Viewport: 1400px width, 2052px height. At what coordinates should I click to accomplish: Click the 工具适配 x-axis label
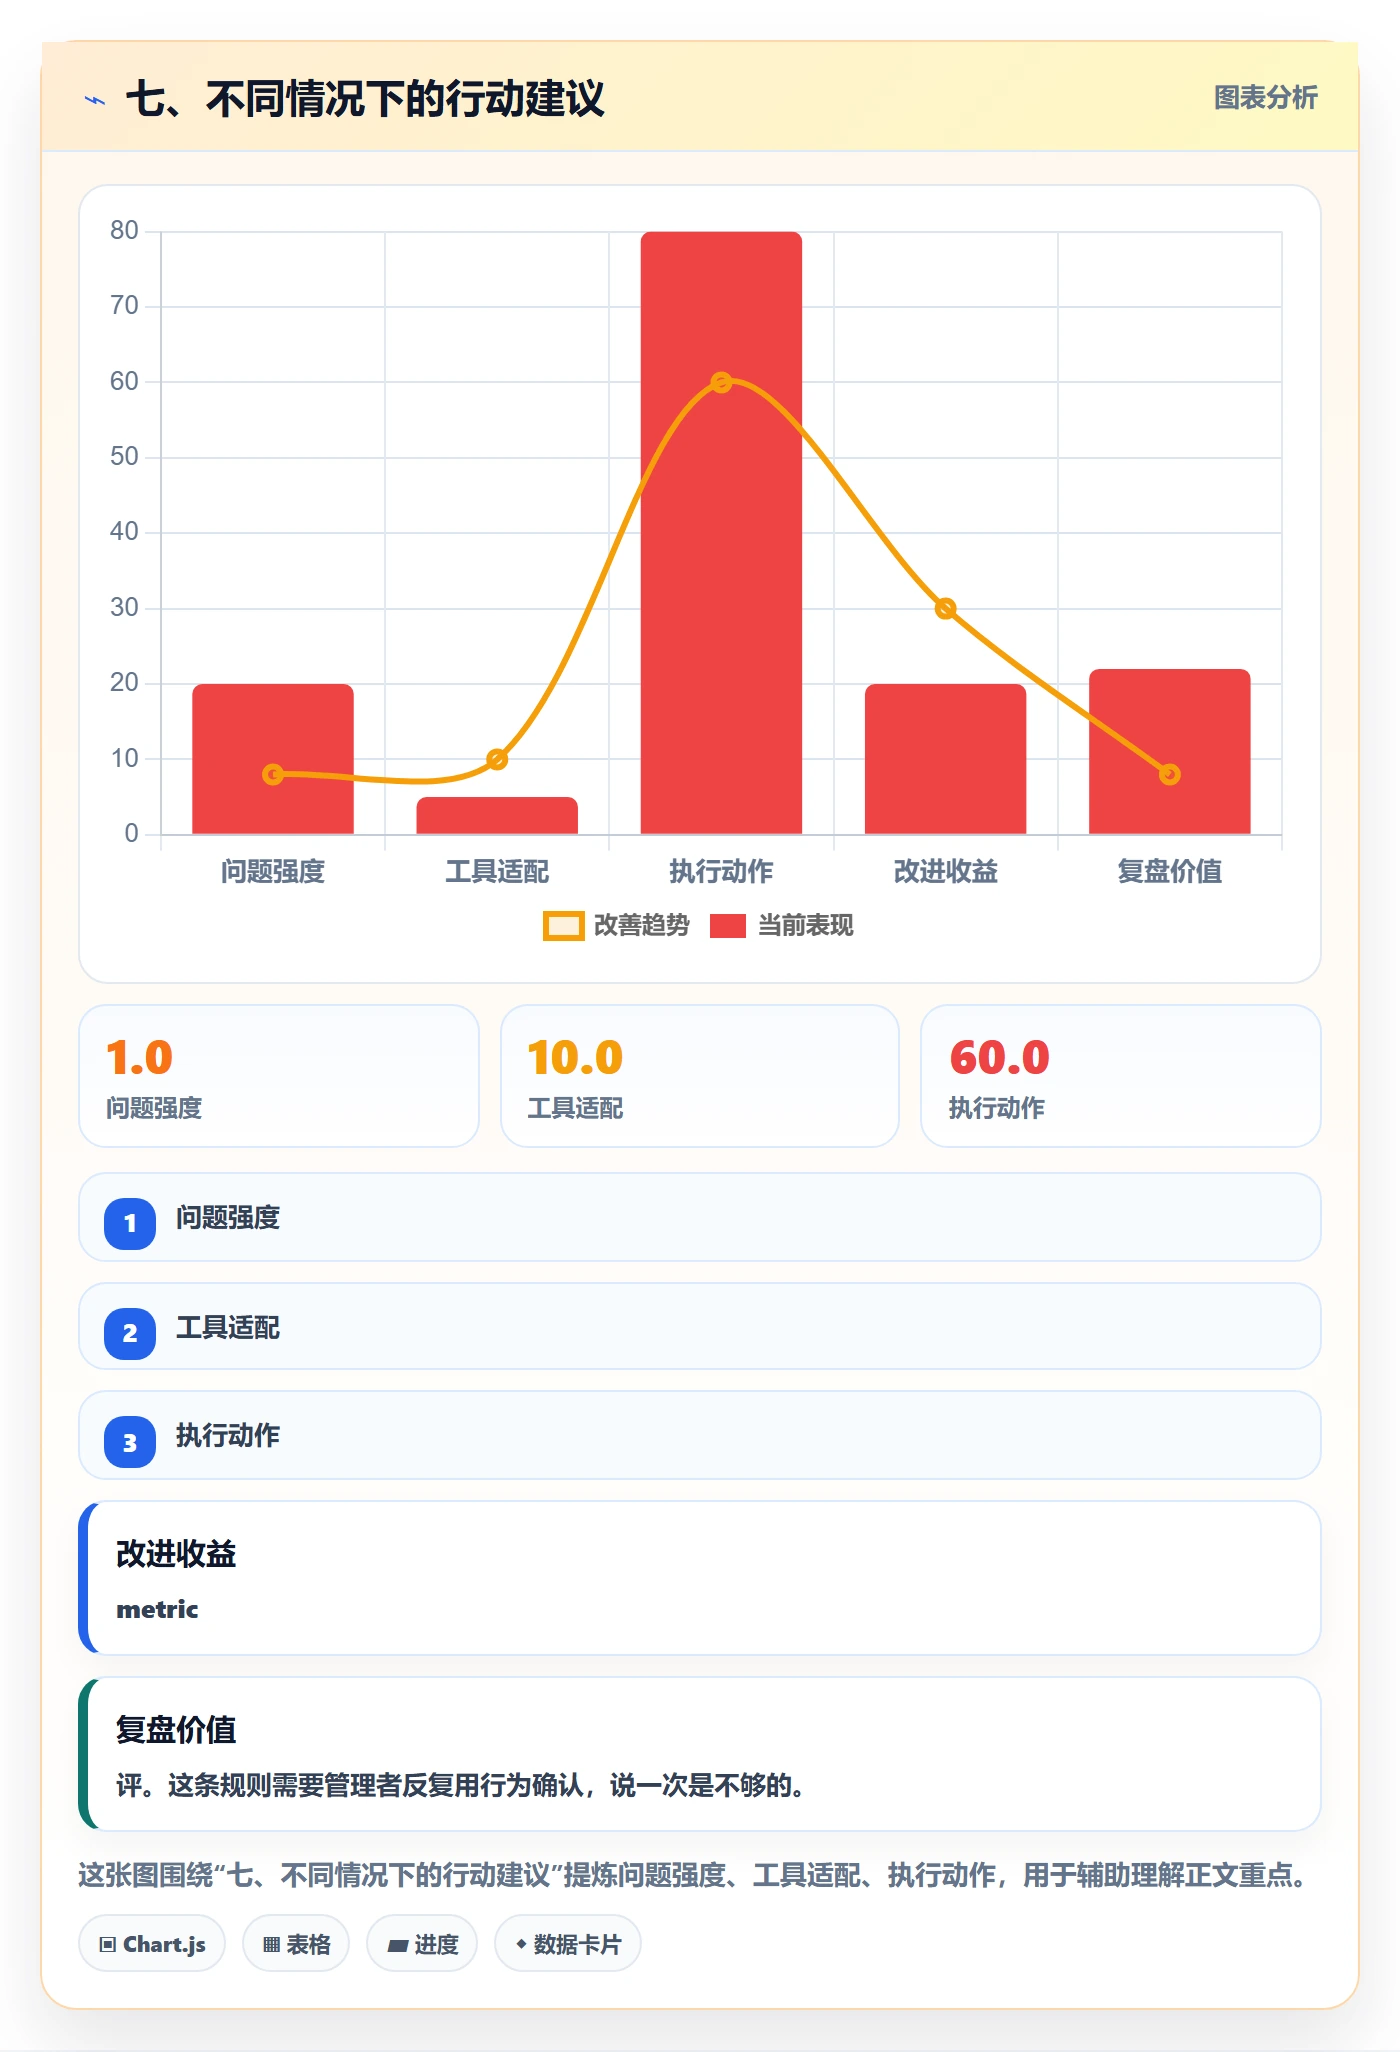497,872
